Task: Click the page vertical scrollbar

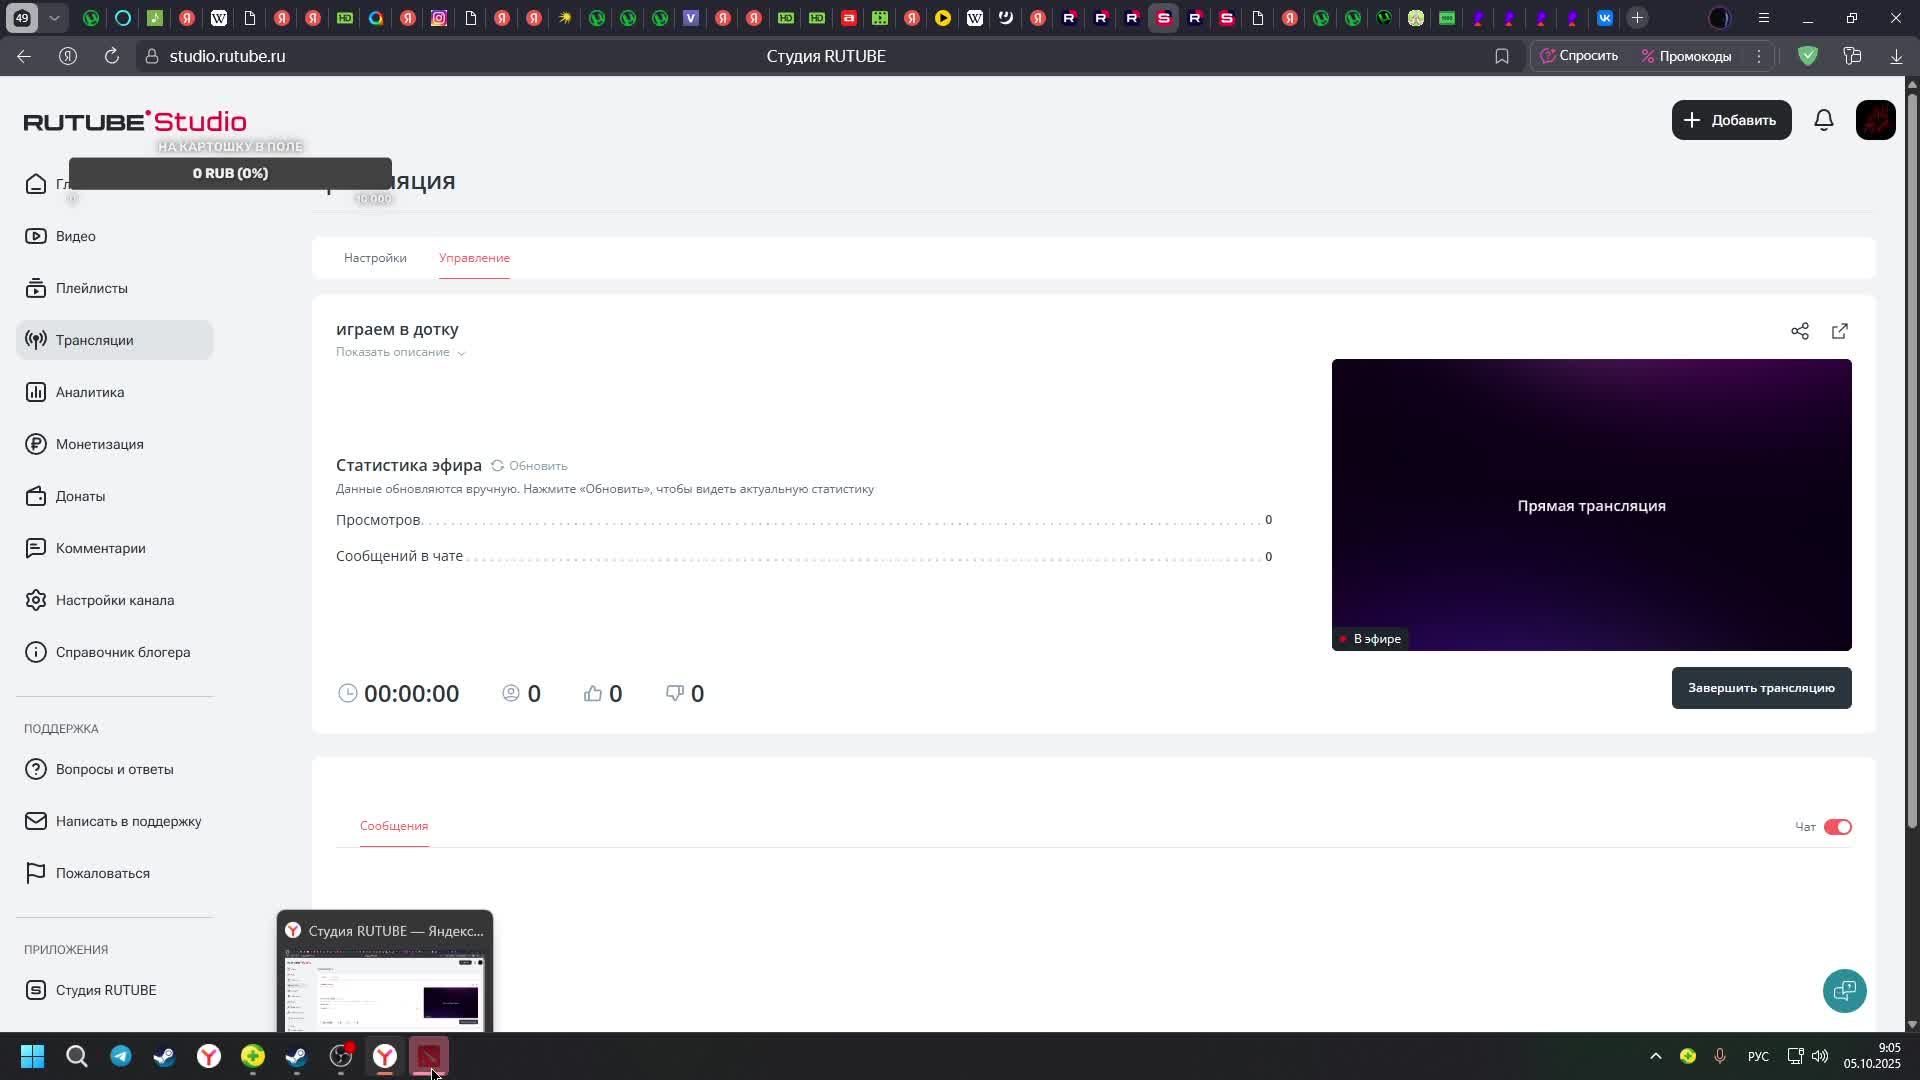Action: (x=1912, y=460)
